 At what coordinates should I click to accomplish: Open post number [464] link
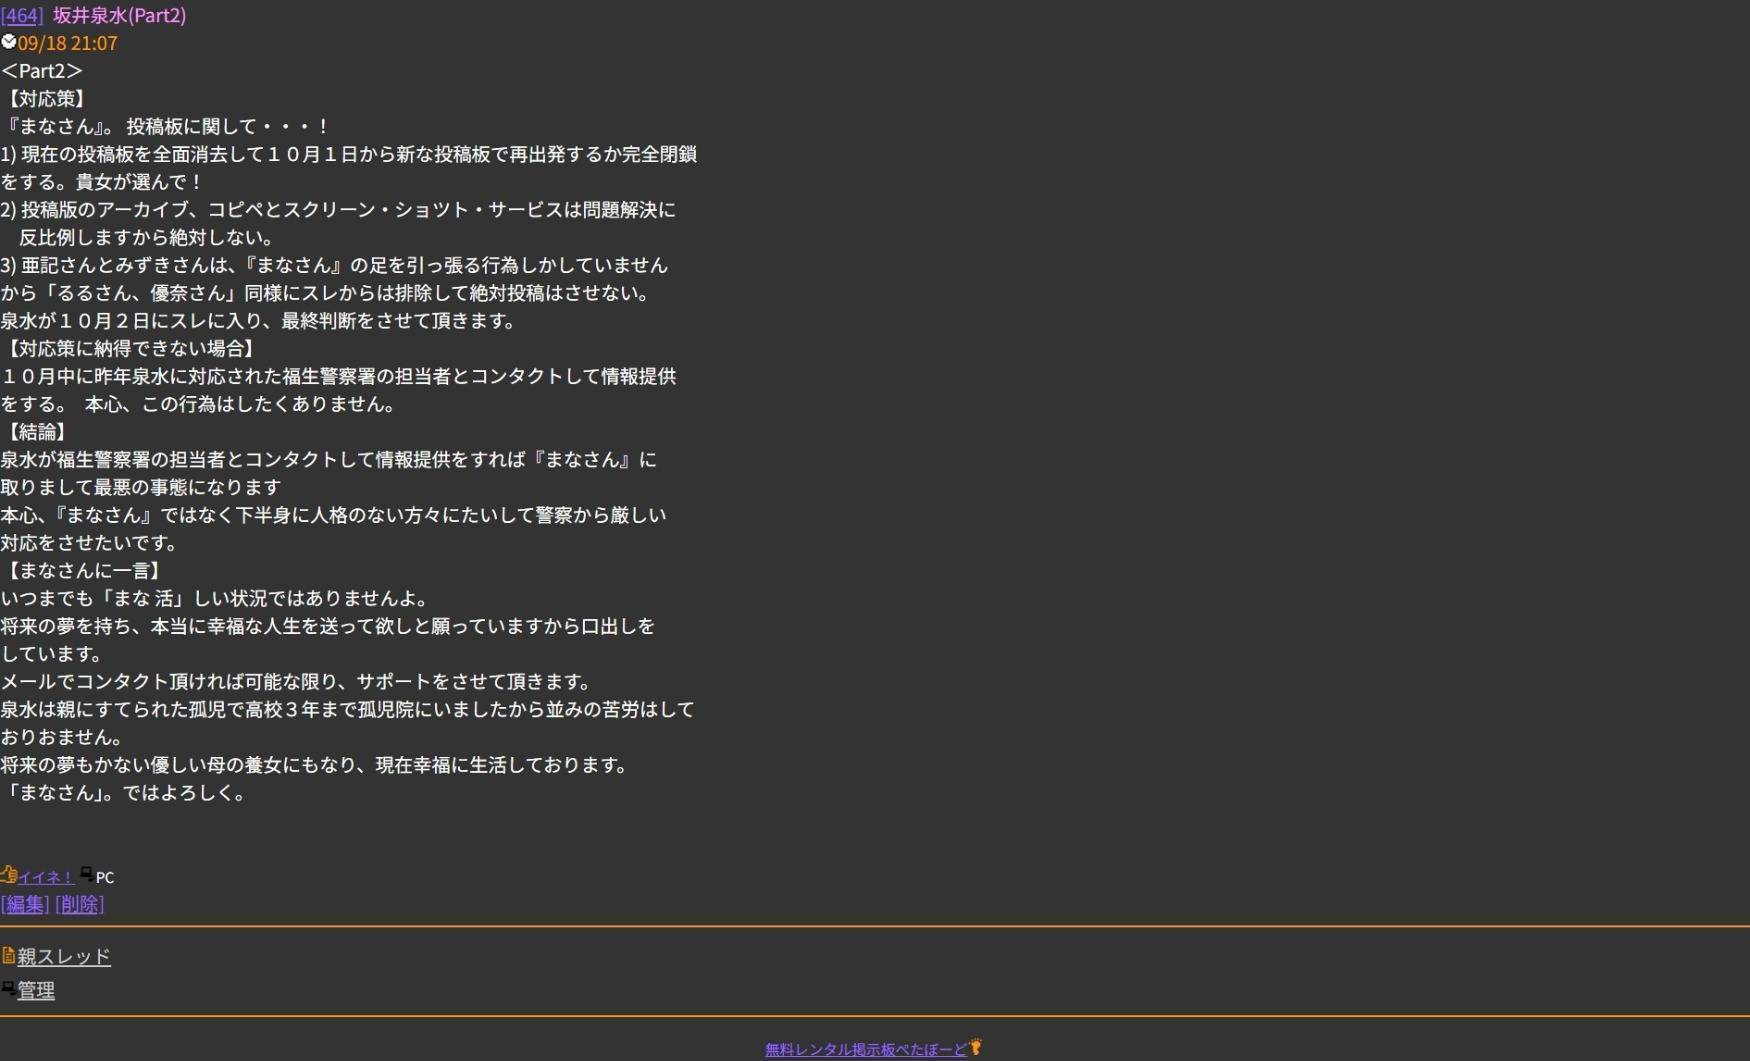[22, 15]
